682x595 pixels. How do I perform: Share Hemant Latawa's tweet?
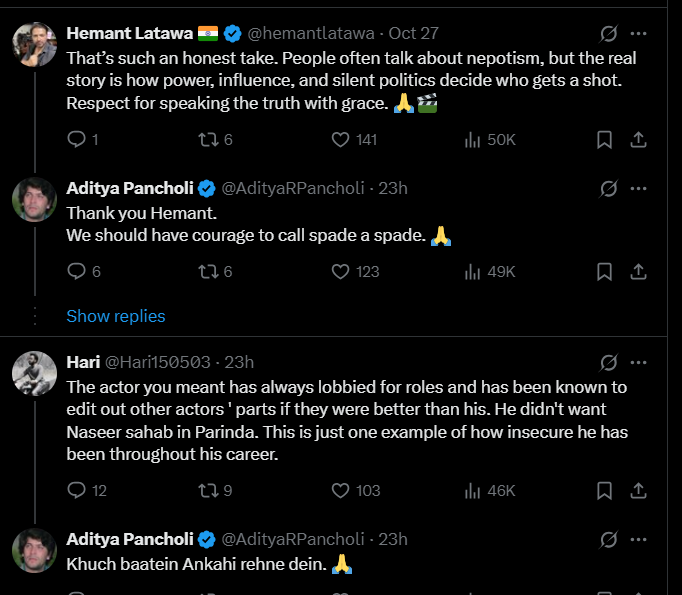point(637,140)
